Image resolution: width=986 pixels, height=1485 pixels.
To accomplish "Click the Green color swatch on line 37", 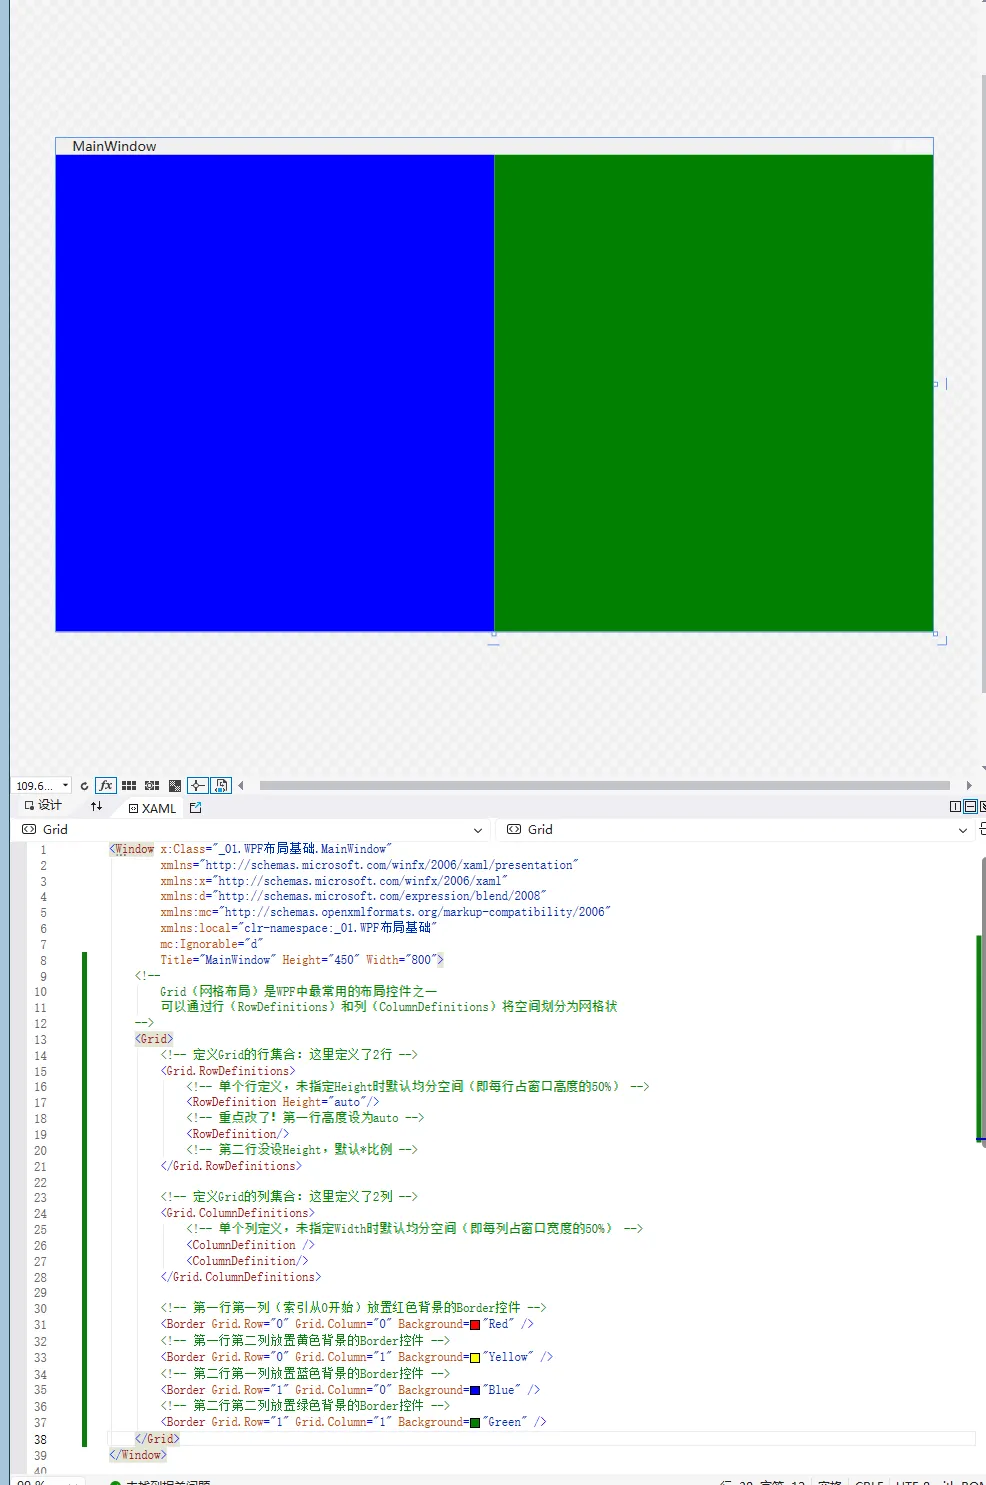I will pos(475,1423).
